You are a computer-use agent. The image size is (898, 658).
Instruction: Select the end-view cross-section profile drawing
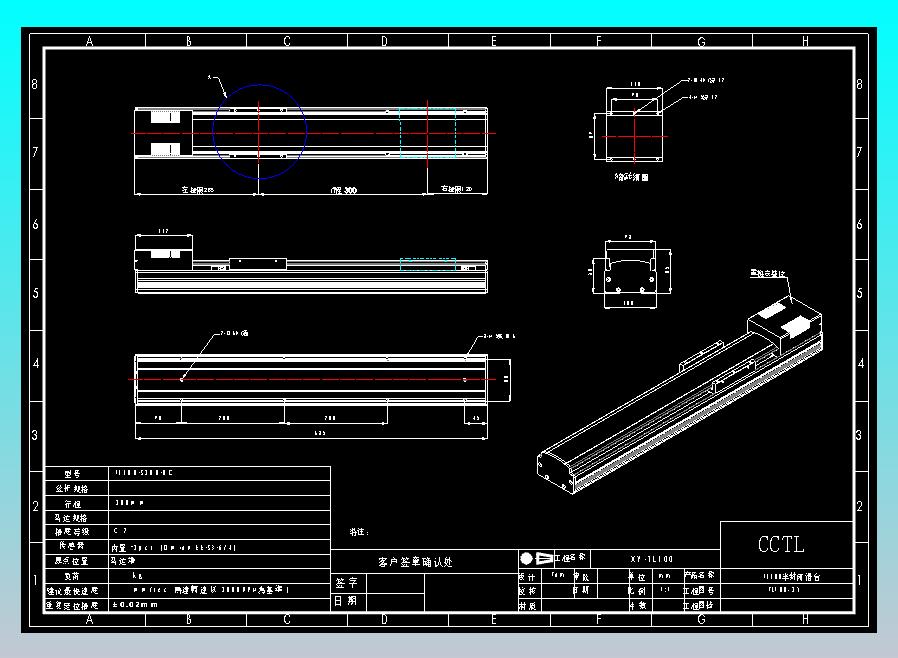coord(629,270)
